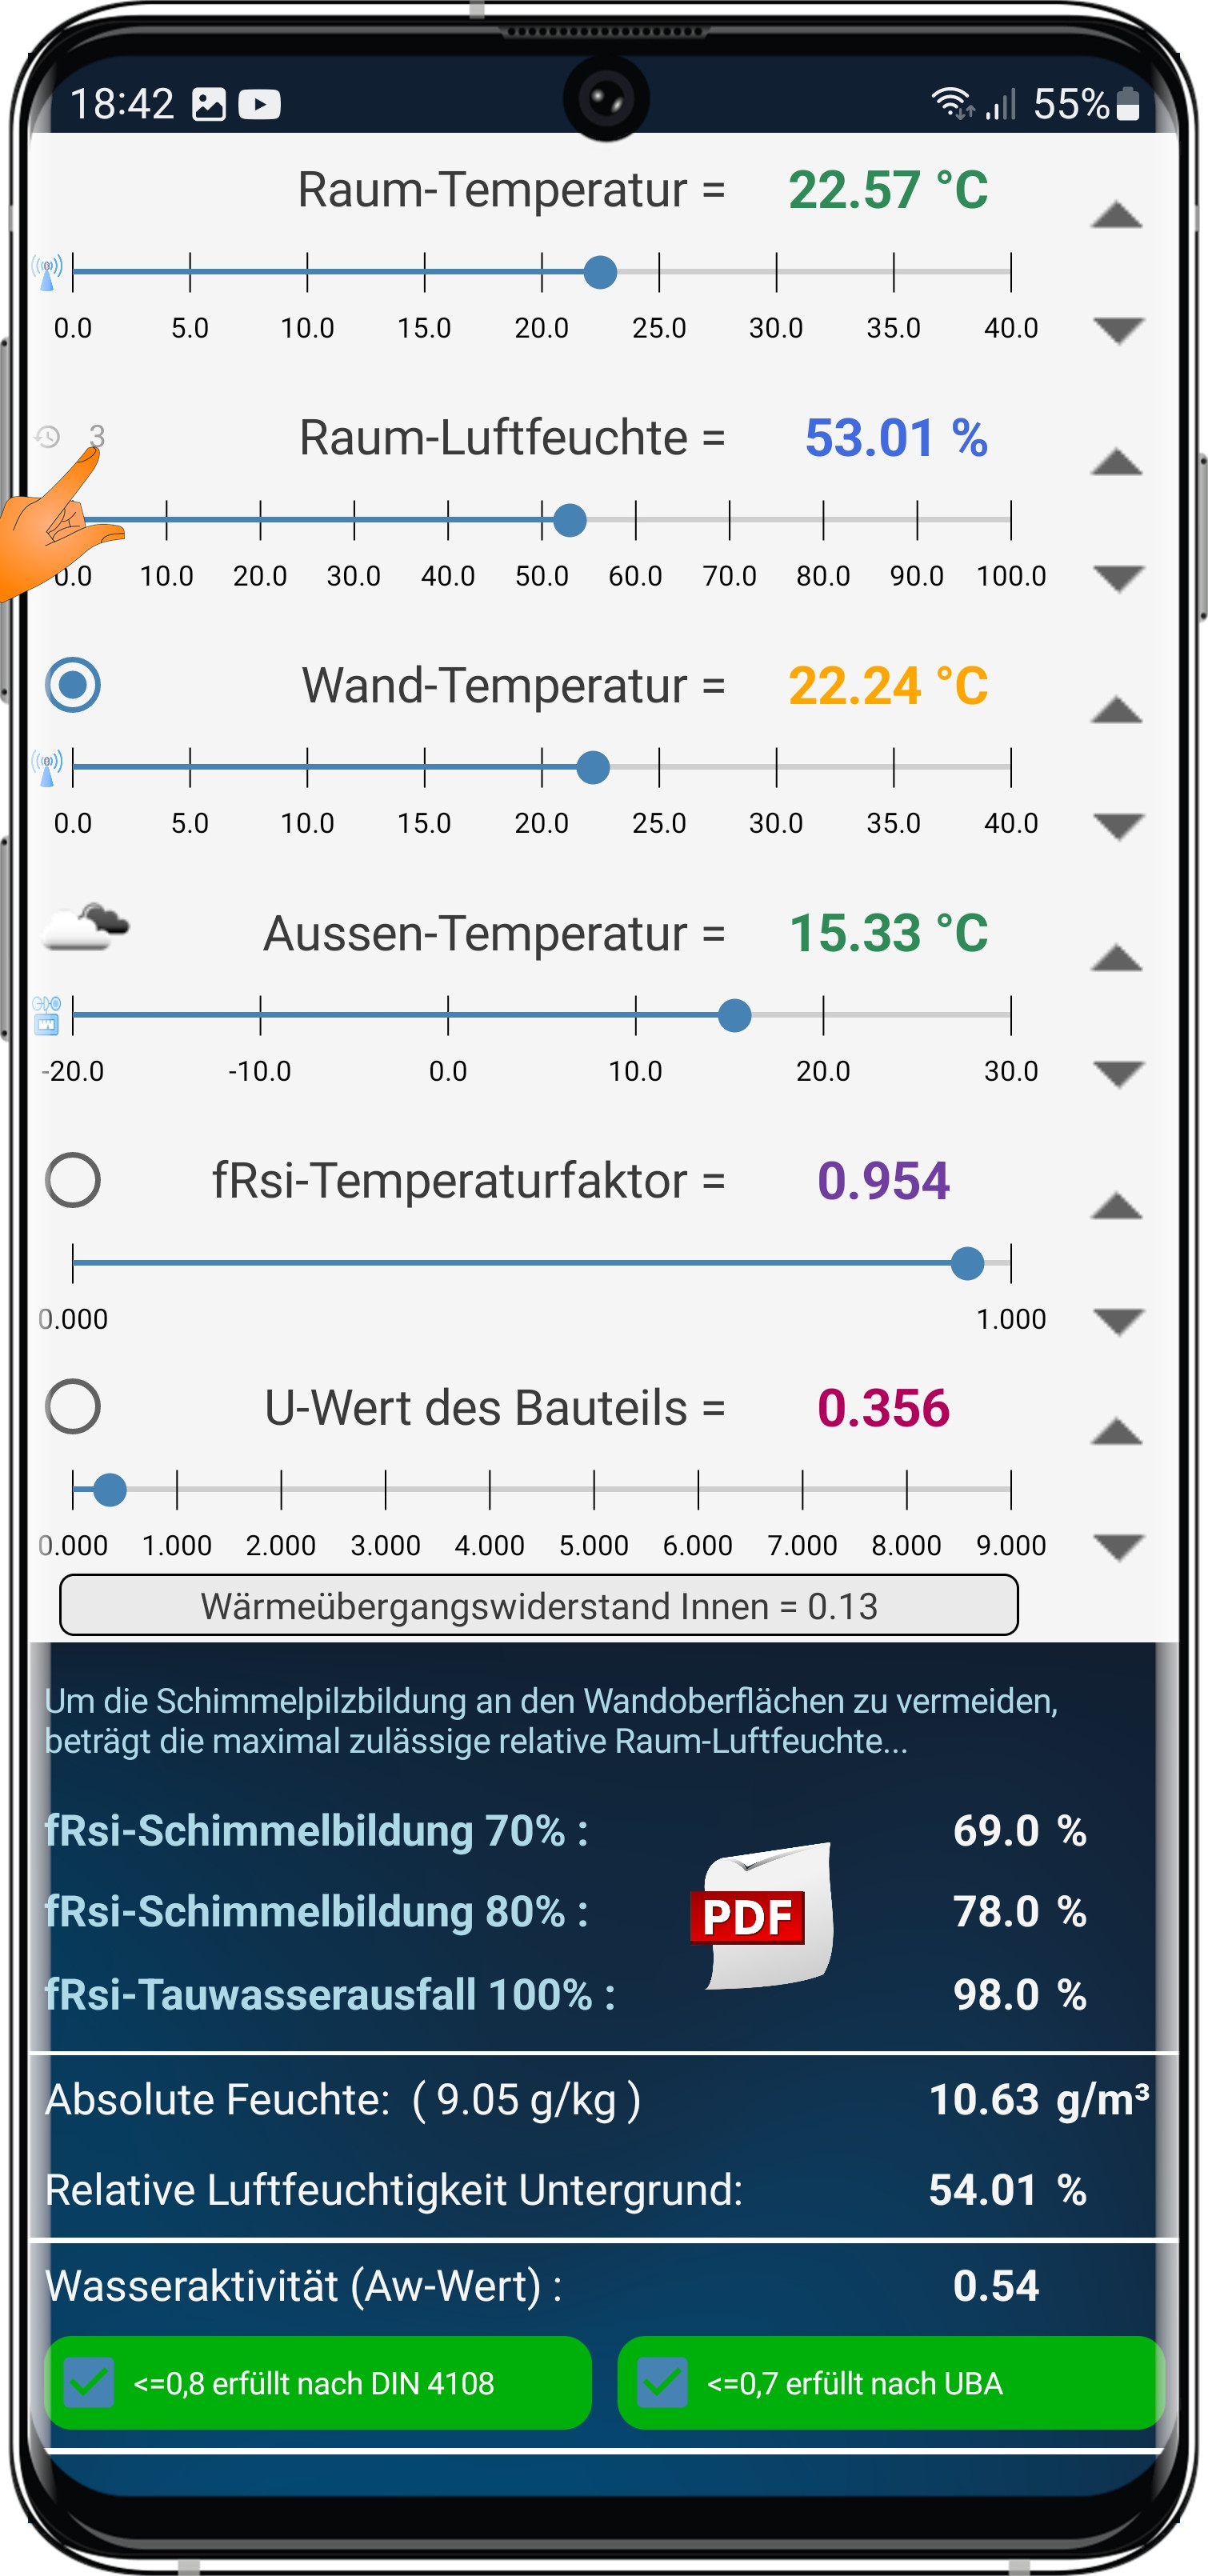Increase Aussen-Temperatur with up arrow
This screenshot has height=2576, width=1208.
point(1117,959)
